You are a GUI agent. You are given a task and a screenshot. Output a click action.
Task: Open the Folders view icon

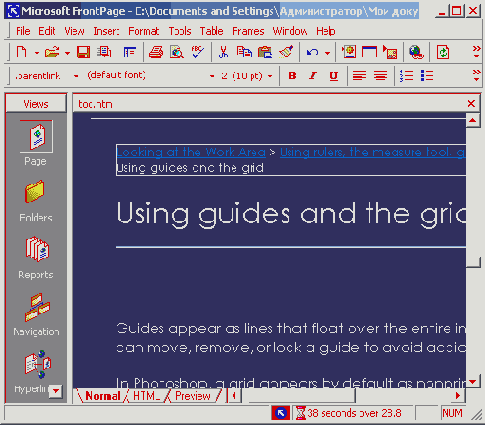coord(35,192)
